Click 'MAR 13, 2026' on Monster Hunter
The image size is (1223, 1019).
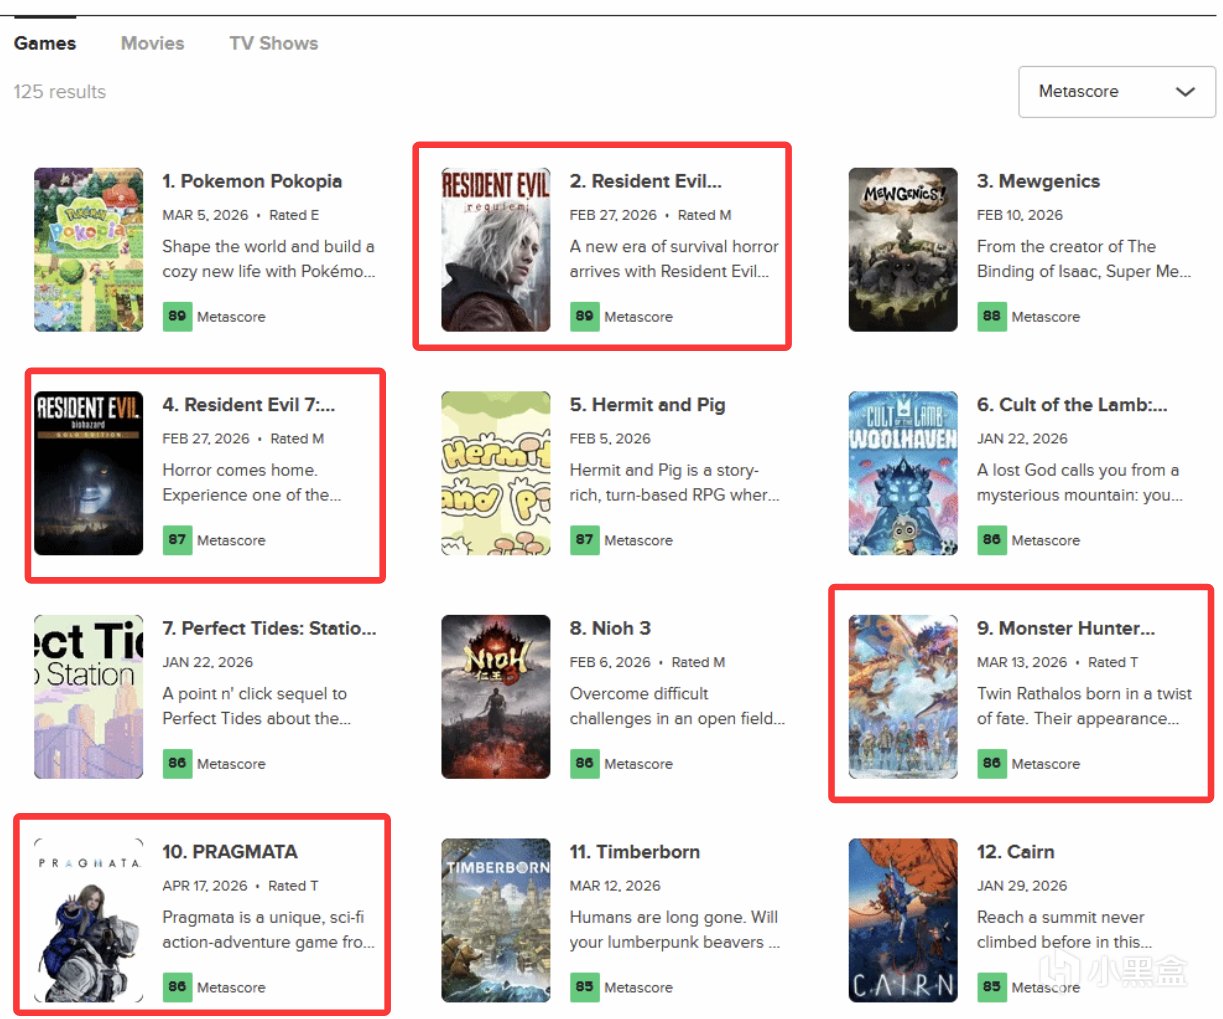(x=1022, y=662)
